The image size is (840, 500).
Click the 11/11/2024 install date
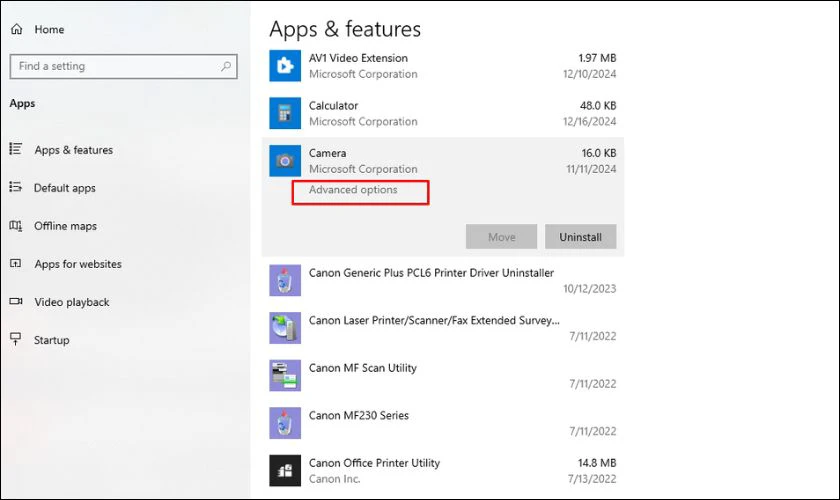coord(591,169)
